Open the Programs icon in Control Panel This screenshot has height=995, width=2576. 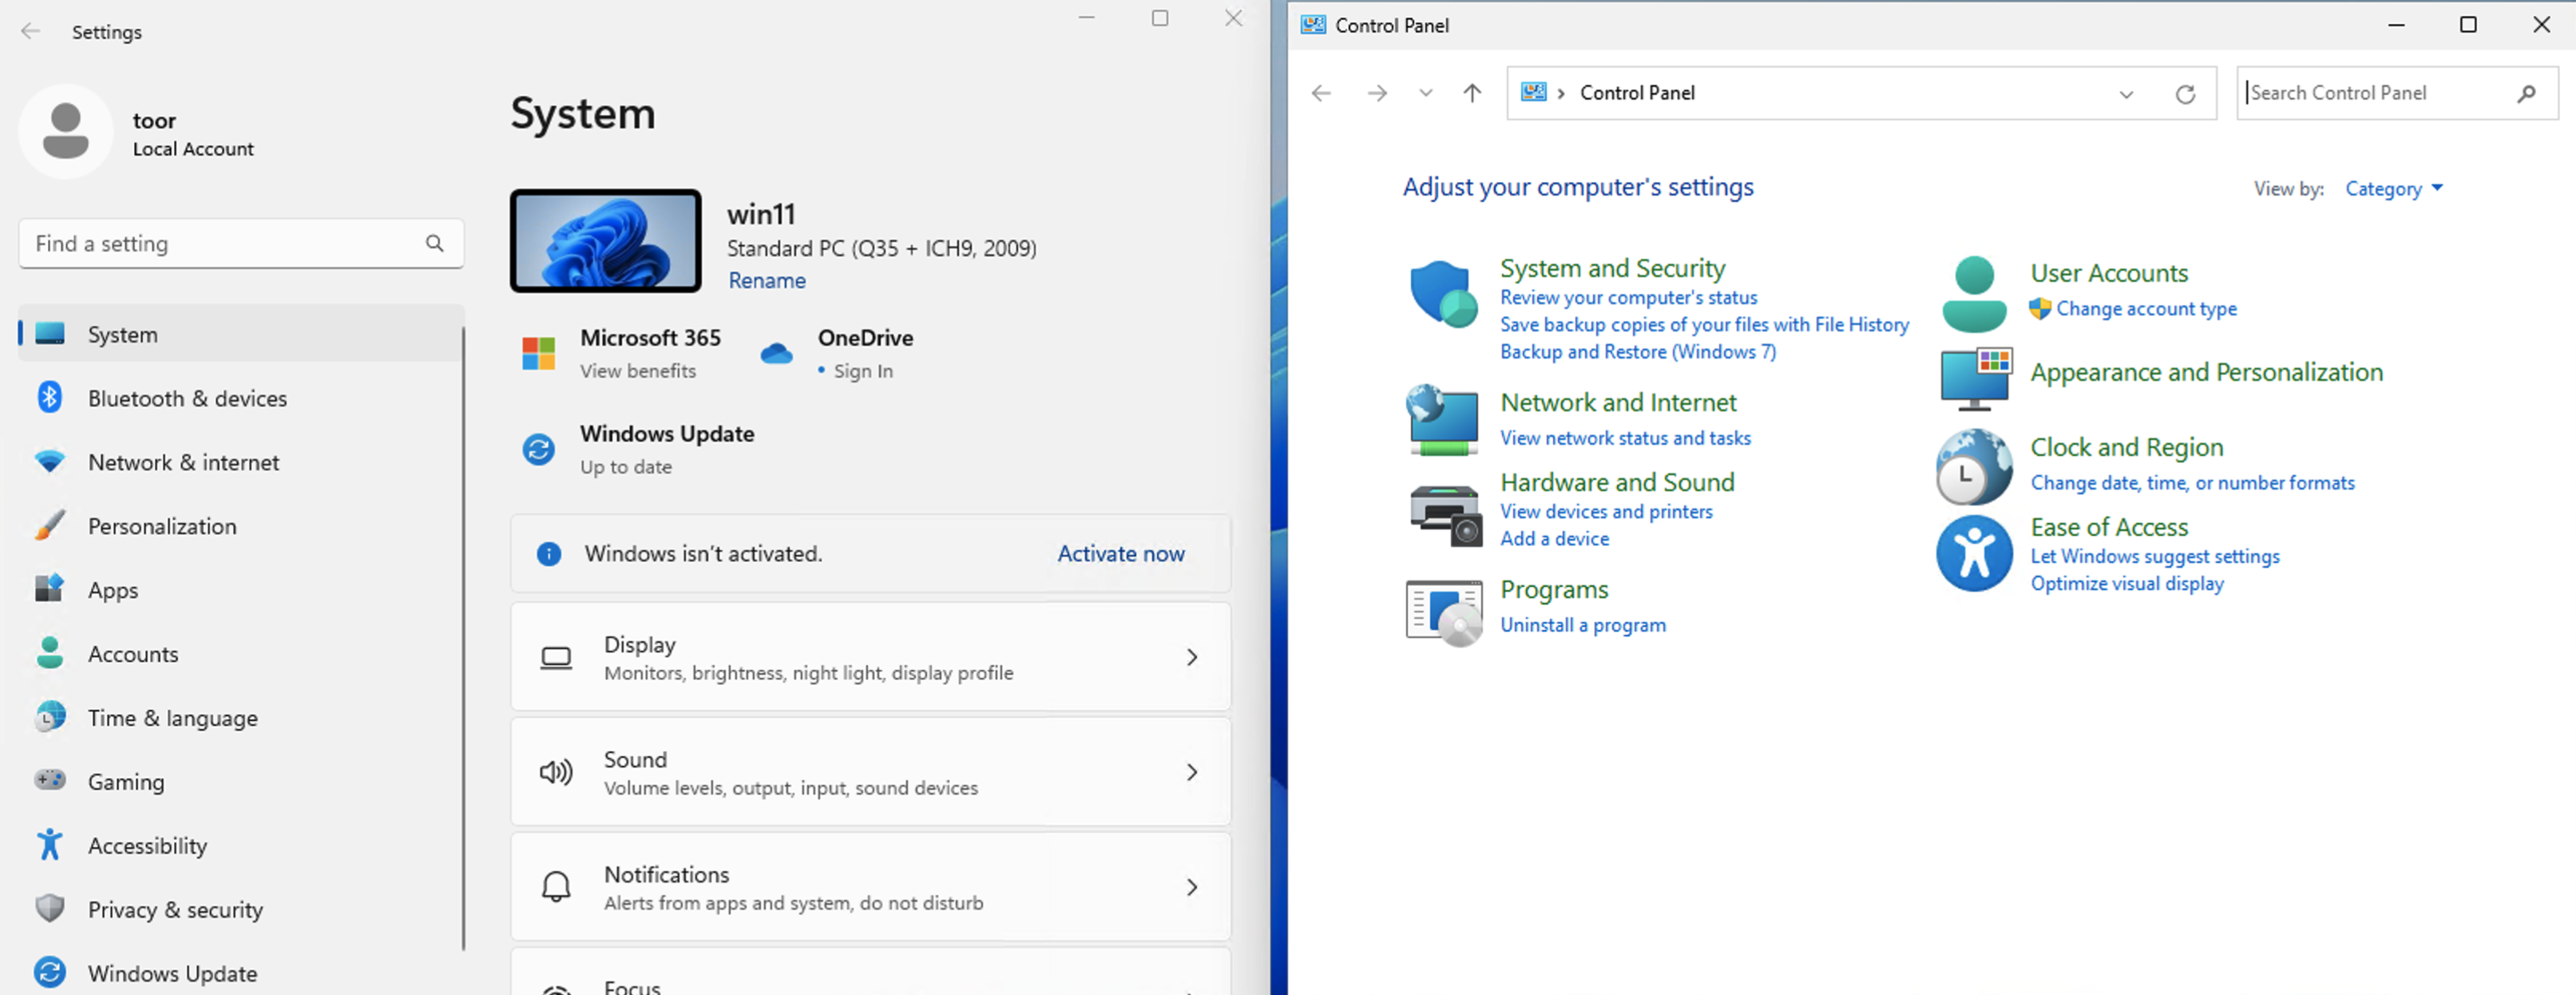pos(1443,612)
